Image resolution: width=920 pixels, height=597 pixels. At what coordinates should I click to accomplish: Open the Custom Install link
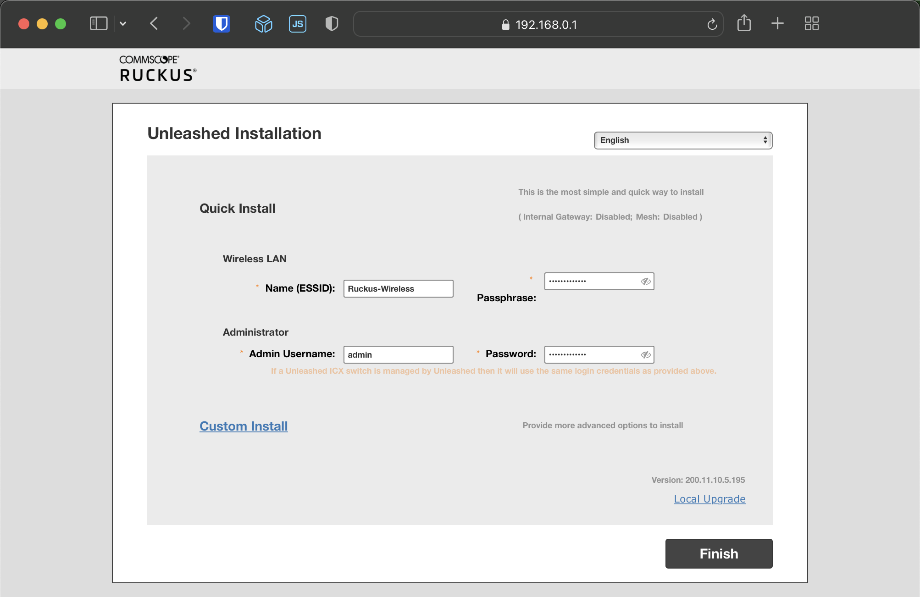click(243, 426)
